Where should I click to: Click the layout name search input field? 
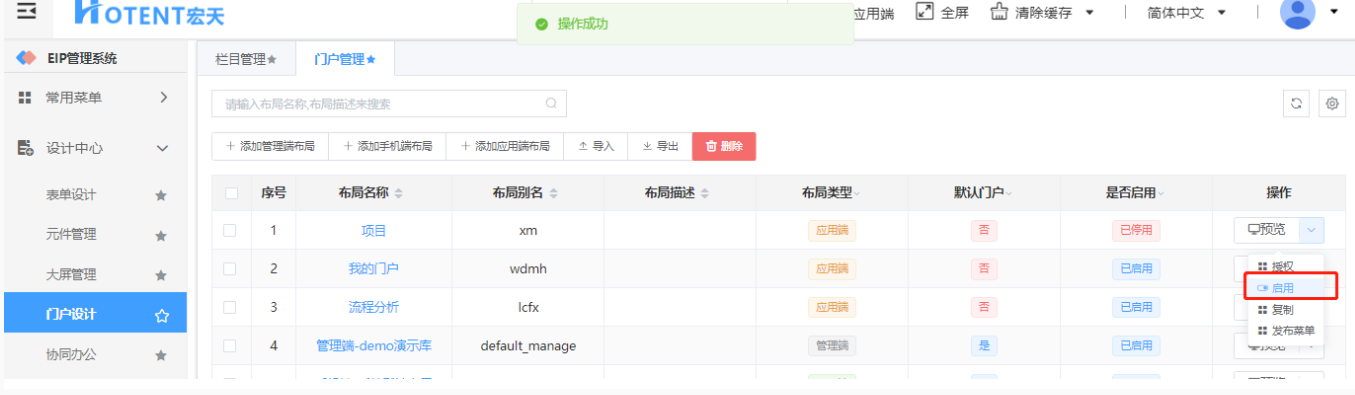389,103
